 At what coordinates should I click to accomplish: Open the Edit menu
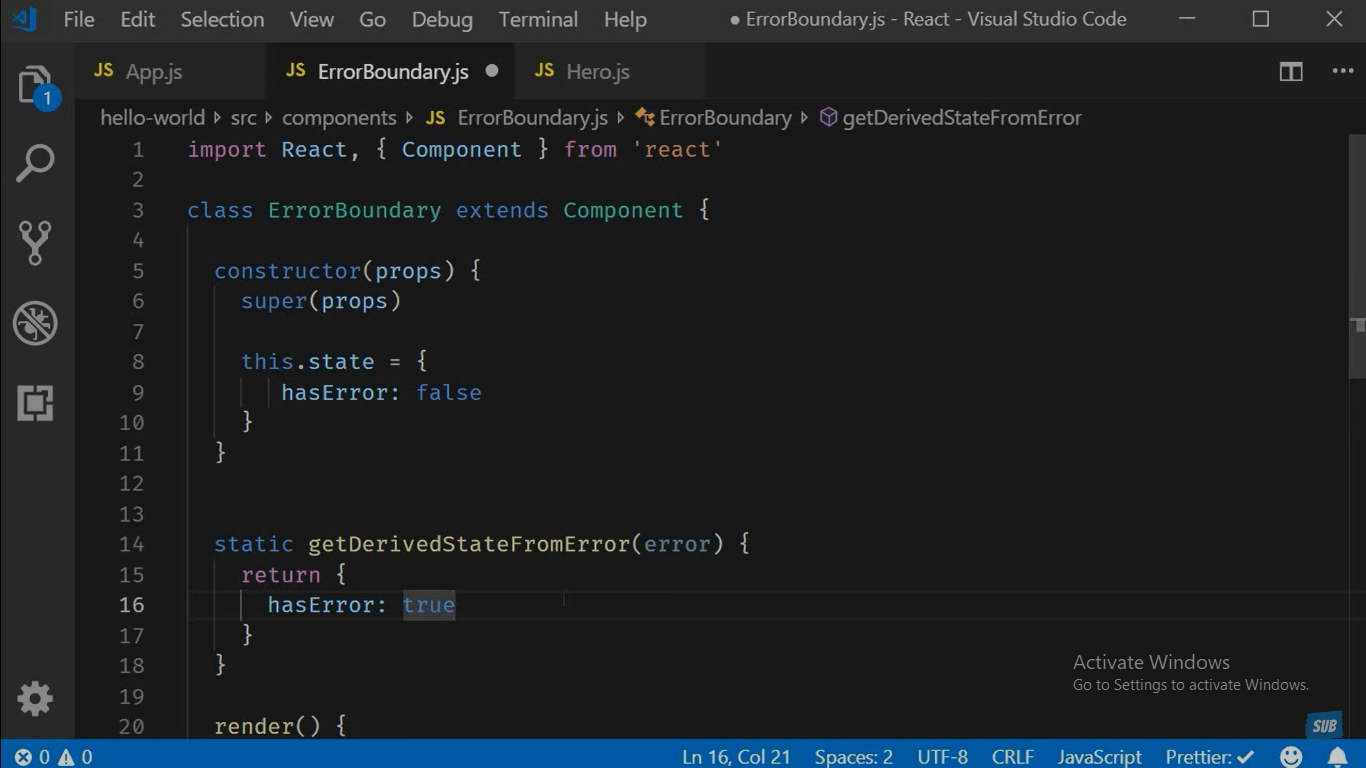tap(138, 19)
